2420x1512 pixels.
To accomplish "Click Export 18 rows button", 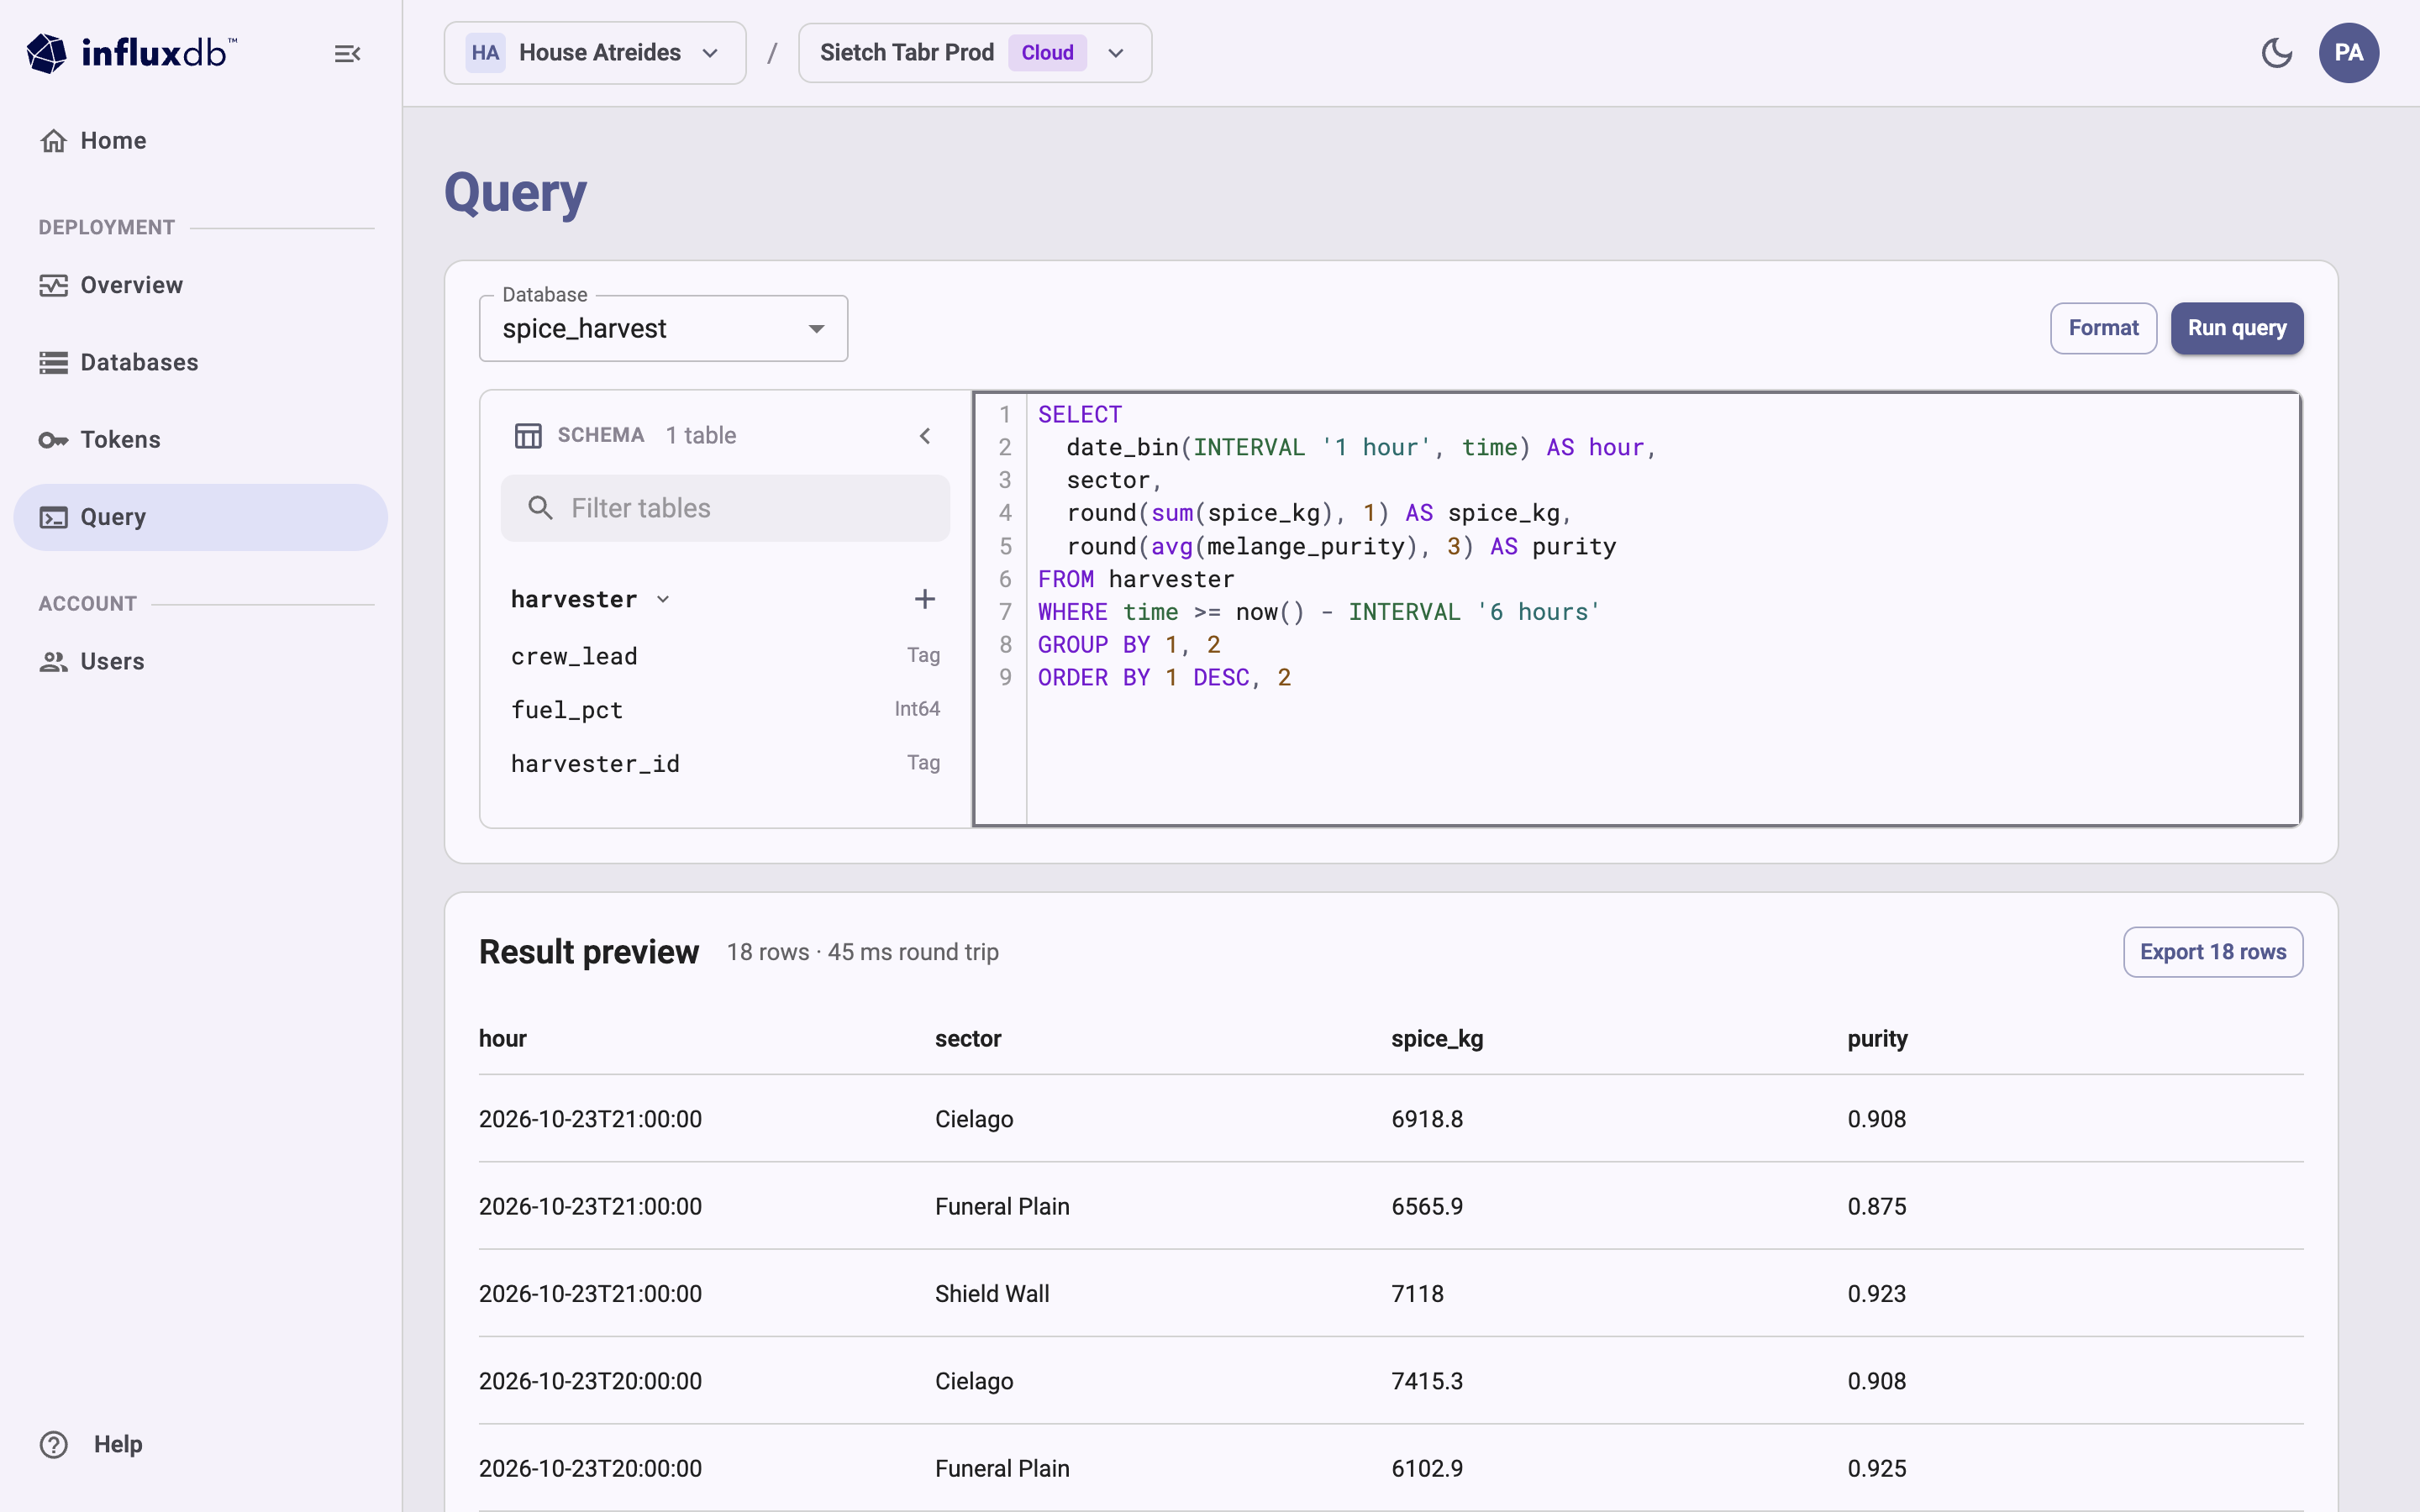I will click(x=2213, y=952).
